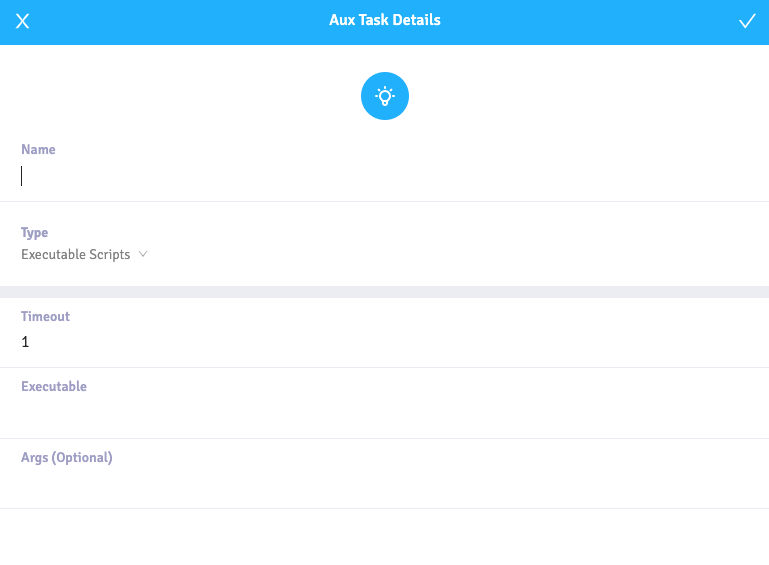Click the Timeout label

point(46,316)
